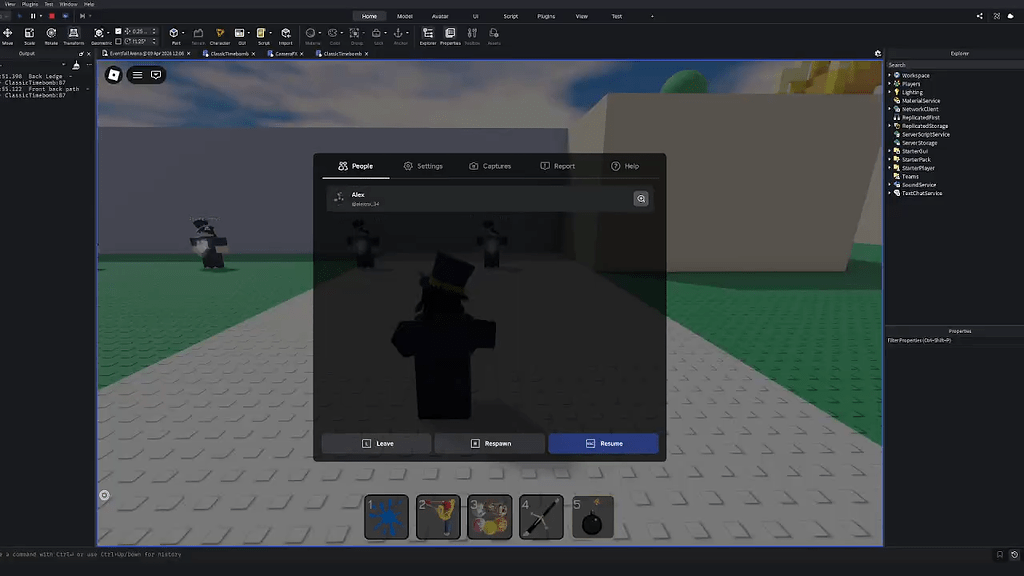Screen dimensions: 1024x576
Task: Open the Character tool
Action: 220,36
